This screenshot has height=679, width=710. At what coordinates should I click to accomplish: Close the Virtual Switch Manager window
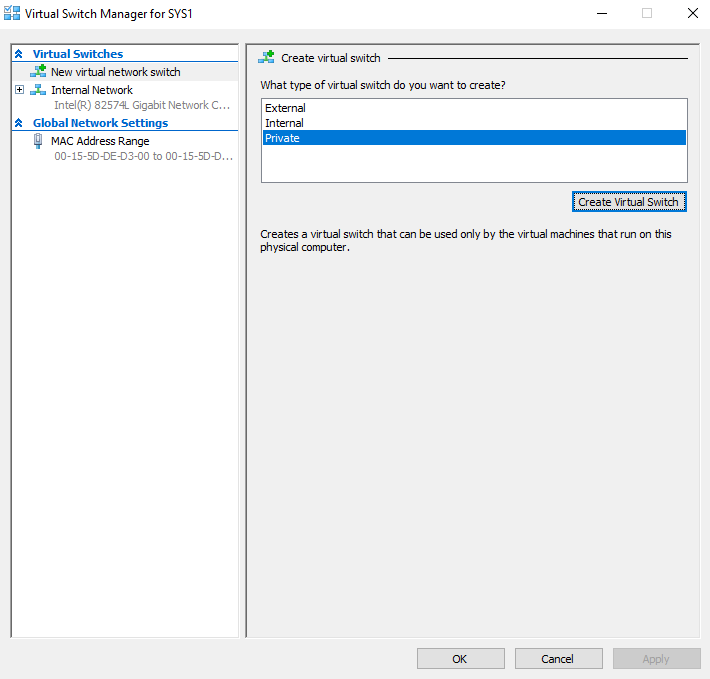click(x=692, y=14)
